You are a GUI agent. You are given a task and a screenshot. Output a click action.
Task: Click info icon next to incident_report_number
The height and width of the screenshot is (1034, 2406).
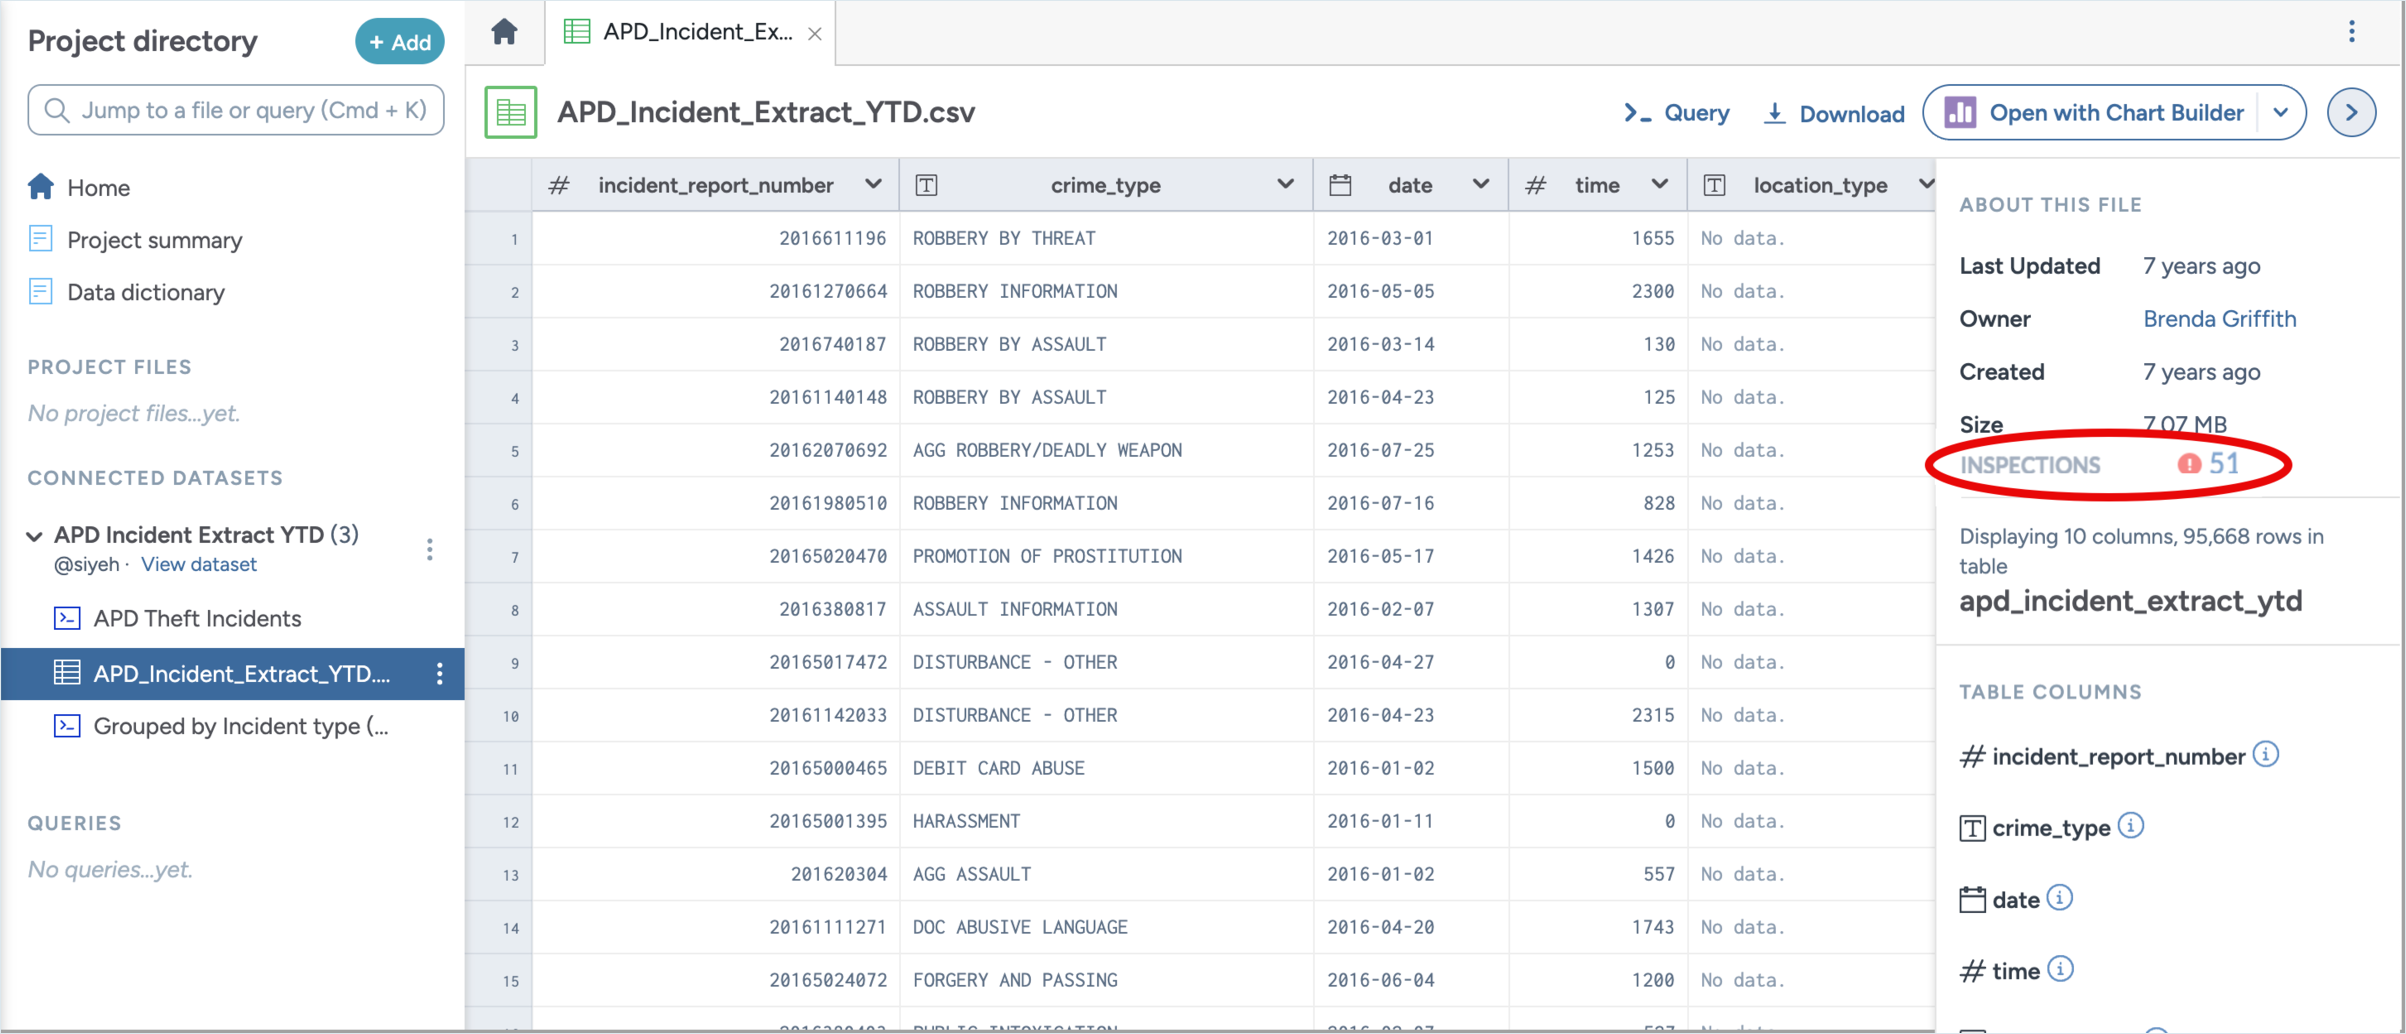pos(2266,755)
